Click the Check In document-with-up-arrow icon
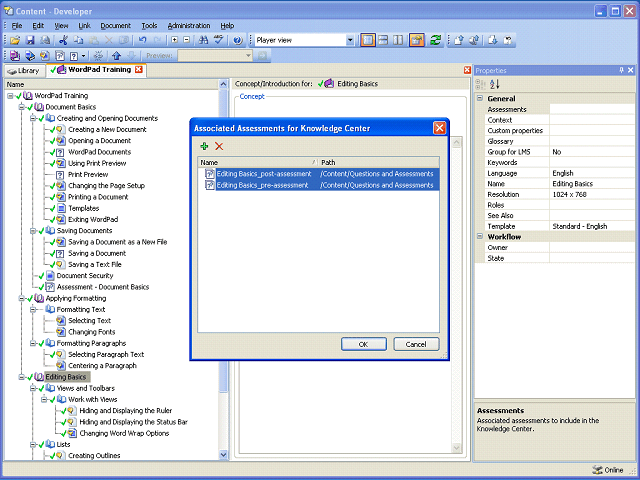 459,40
